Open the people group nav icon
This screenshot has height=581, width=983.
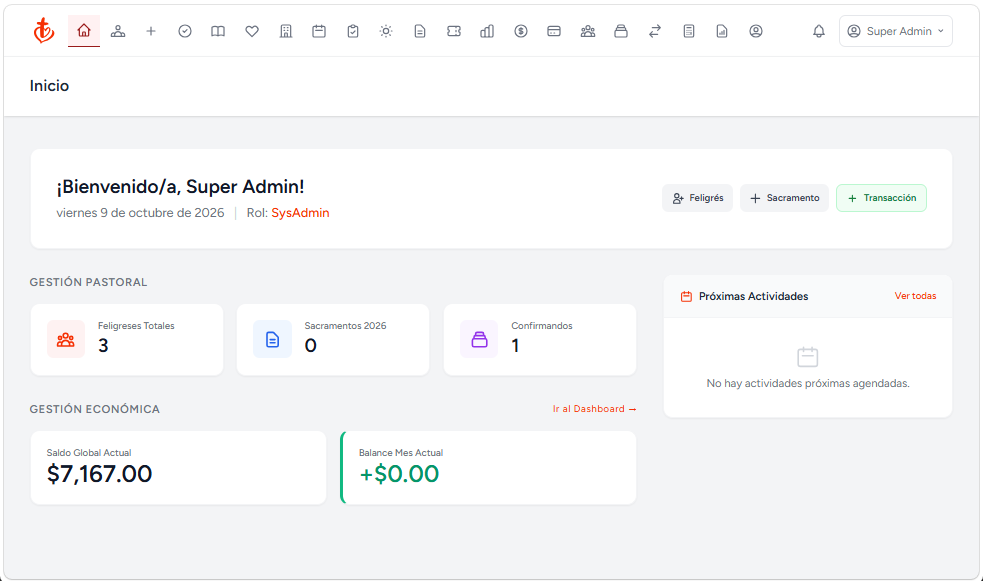588,31
